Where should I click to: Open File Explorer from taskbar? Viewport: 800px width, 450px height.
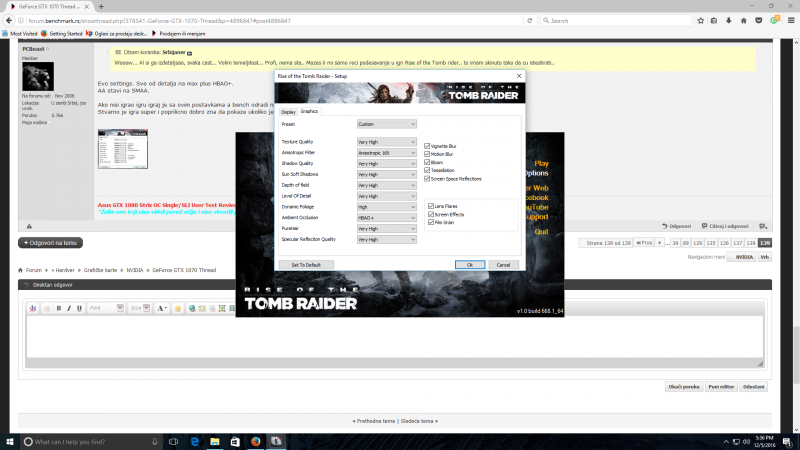click(215, 441)
